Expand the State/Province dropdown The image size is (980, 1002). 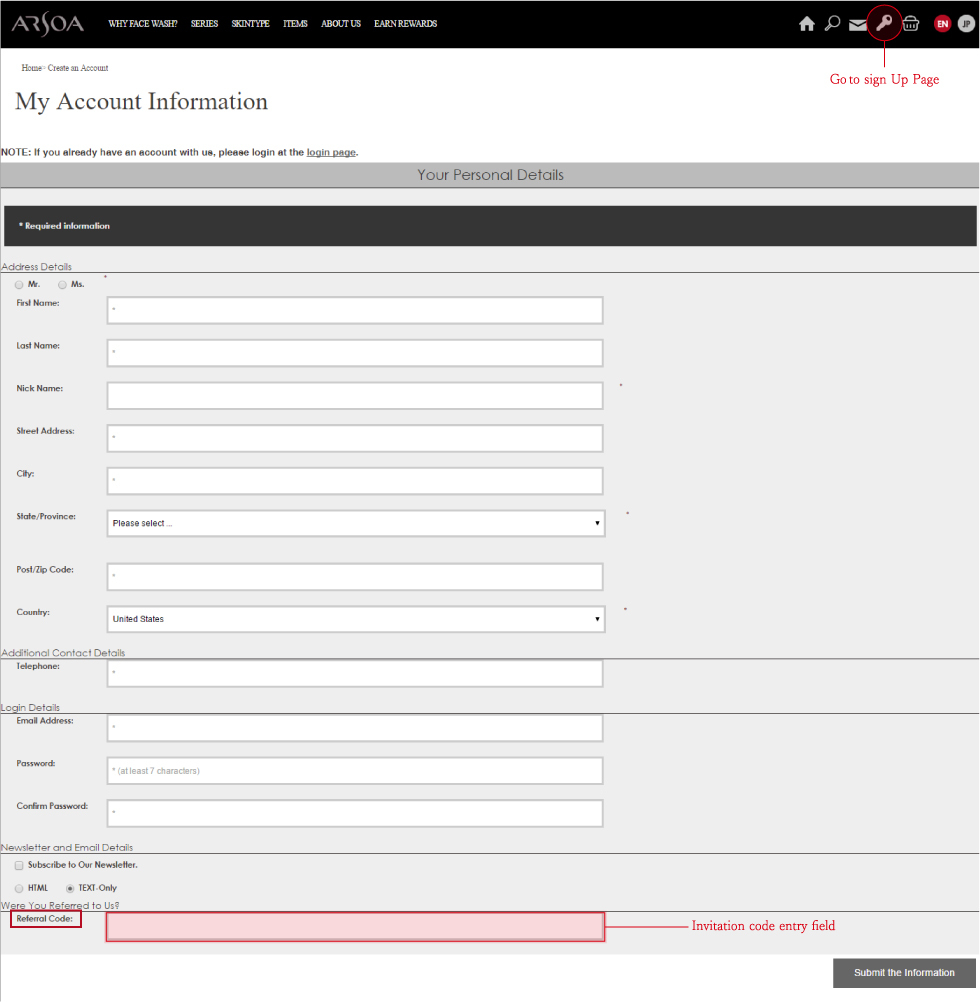[356, 523]
